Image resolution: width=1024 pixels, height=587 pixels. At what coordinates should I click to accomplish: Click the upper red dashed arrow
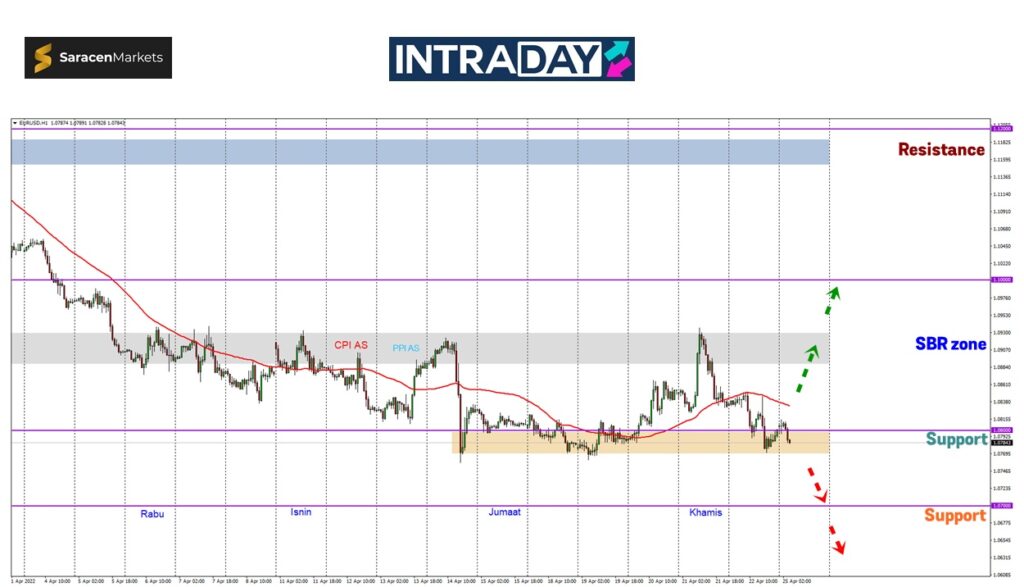[x=818, y=489]
